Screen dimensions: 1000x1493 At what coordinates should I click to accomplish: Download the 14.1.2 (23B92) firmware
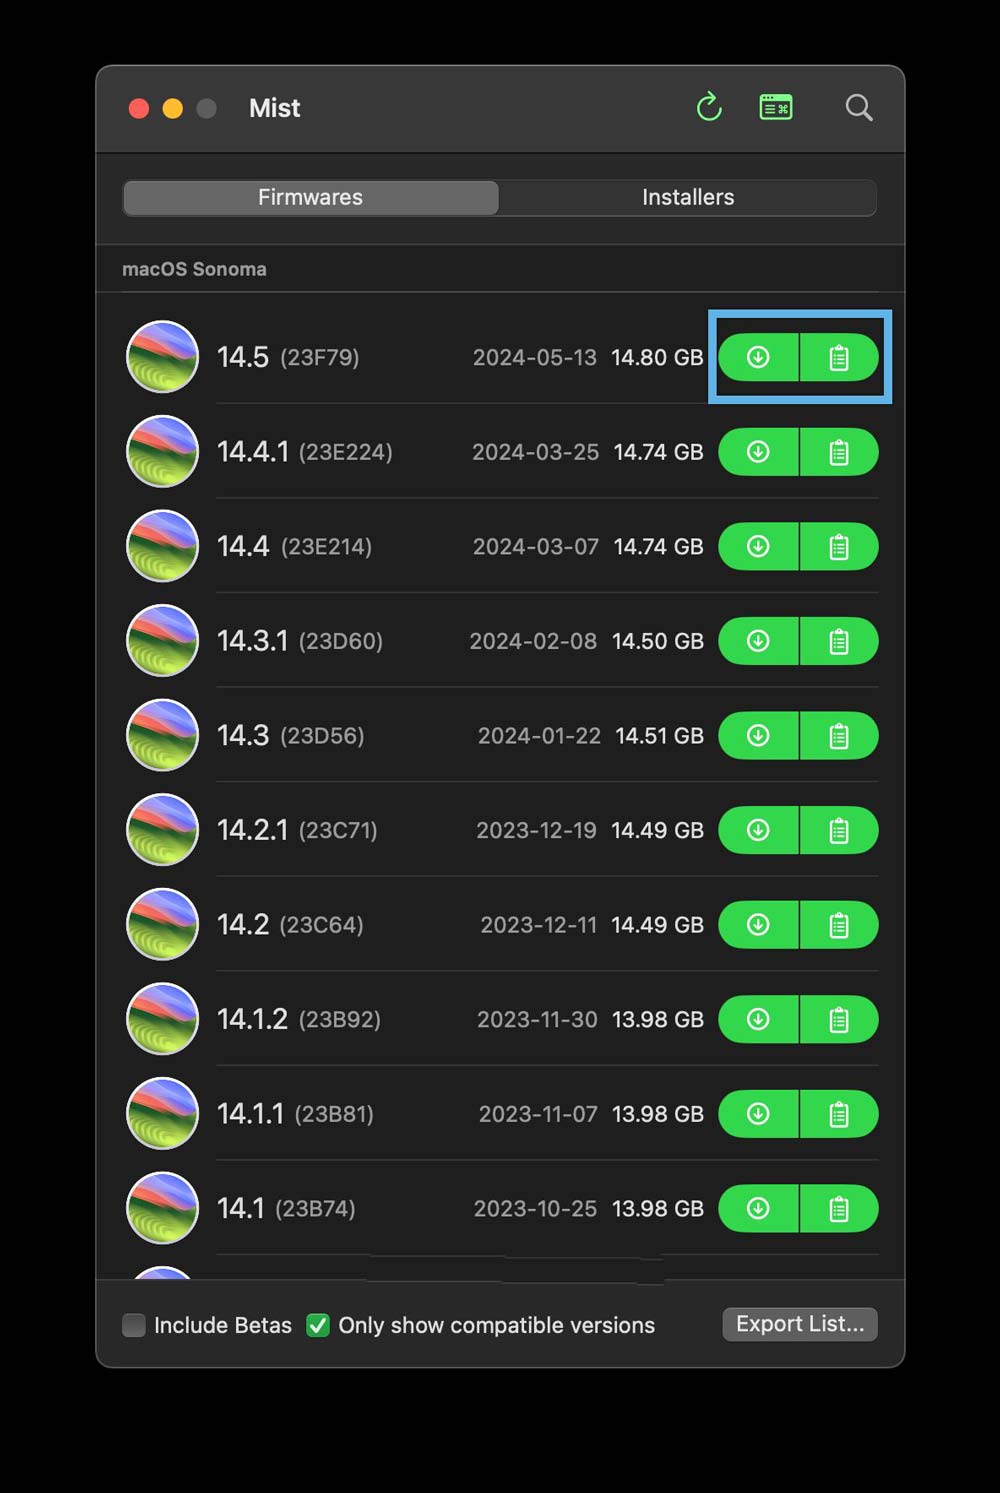coord(758,1019)
